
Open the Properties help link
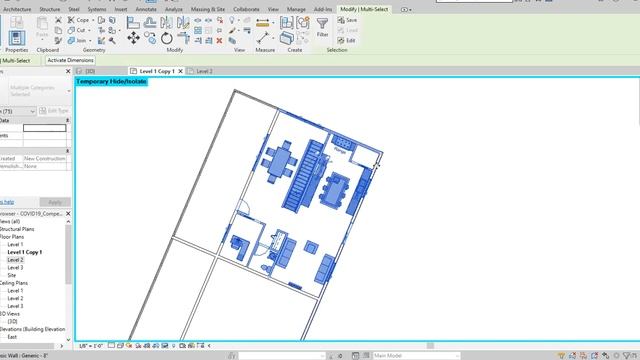pos(7,202)
